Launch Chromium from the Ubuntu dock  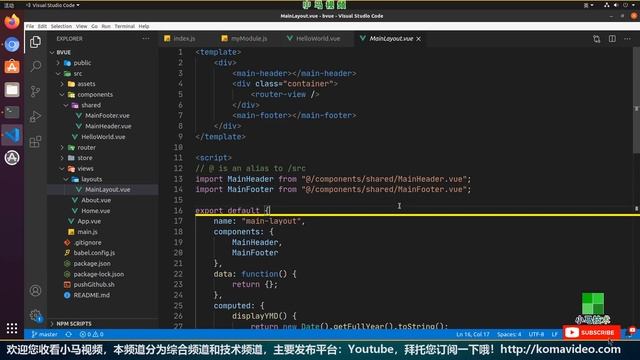(x=12, y=44)
